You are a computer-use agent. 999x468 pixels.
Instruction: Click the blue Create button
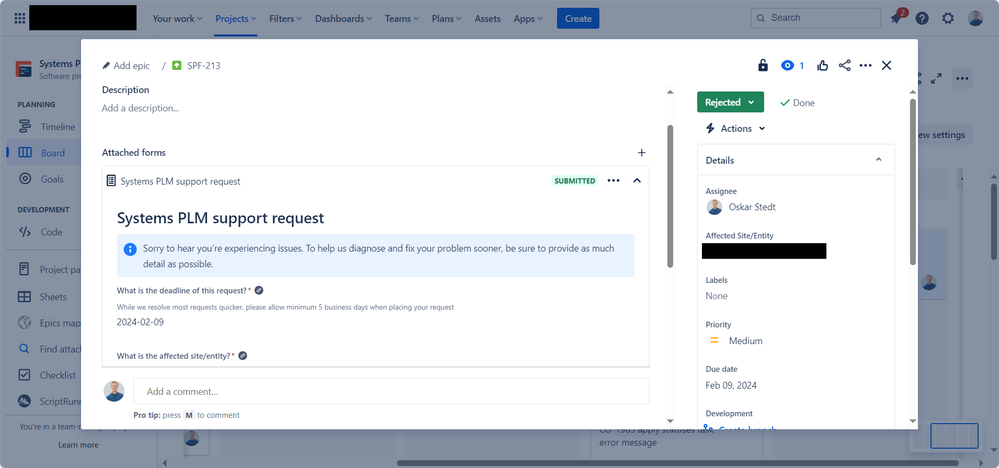click(578, 18)
